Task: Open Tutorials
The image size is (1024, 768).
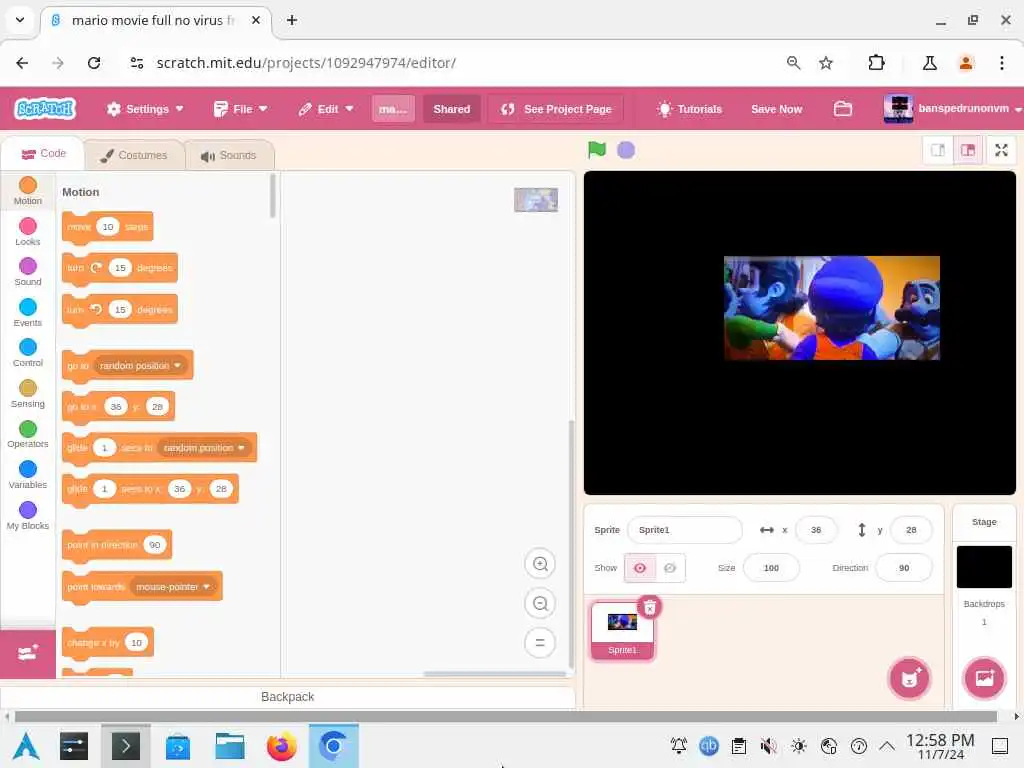Action: point(690,109)
